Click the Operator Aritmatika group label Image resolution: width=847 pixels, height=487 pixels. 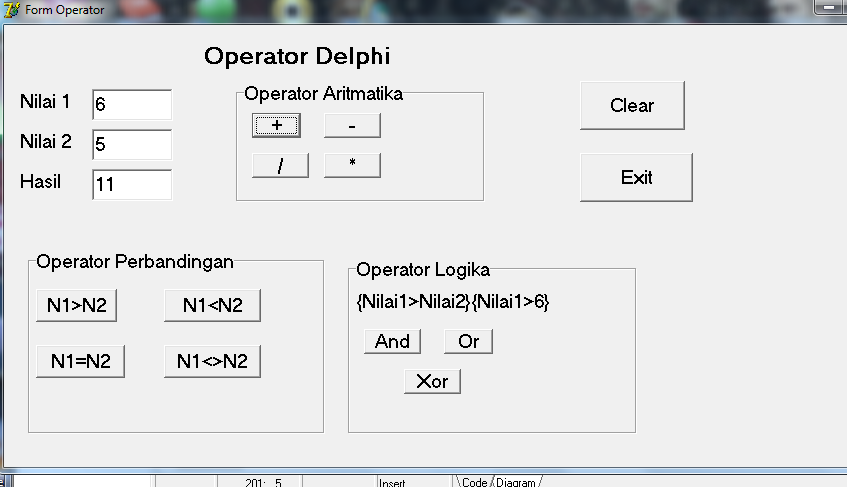coord(324,93)
